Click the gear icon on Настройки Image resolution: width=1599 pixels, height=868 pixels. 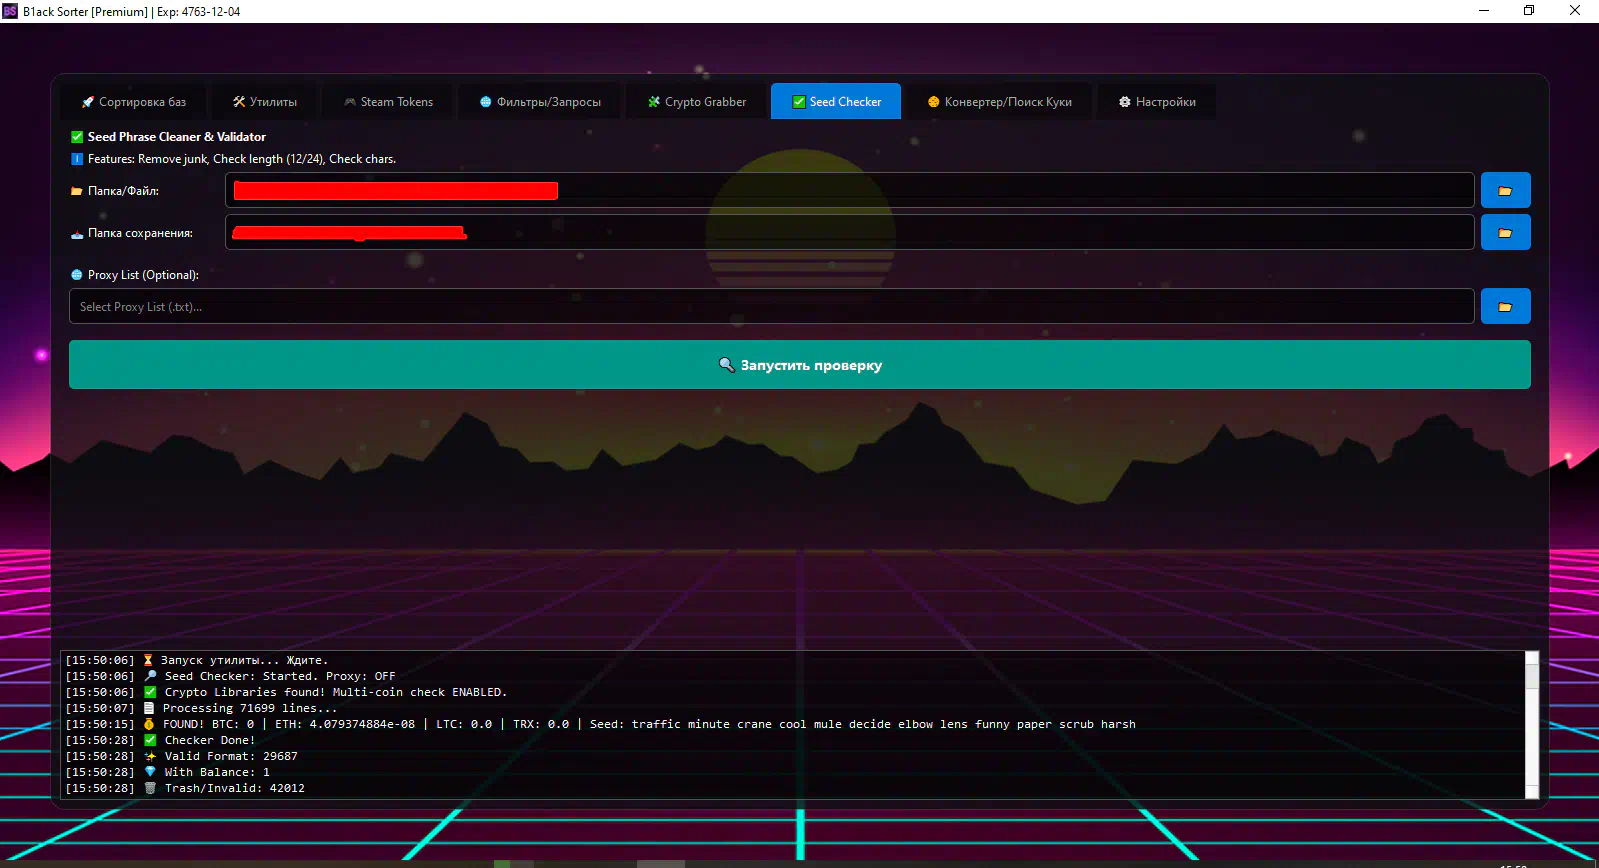1124,102
